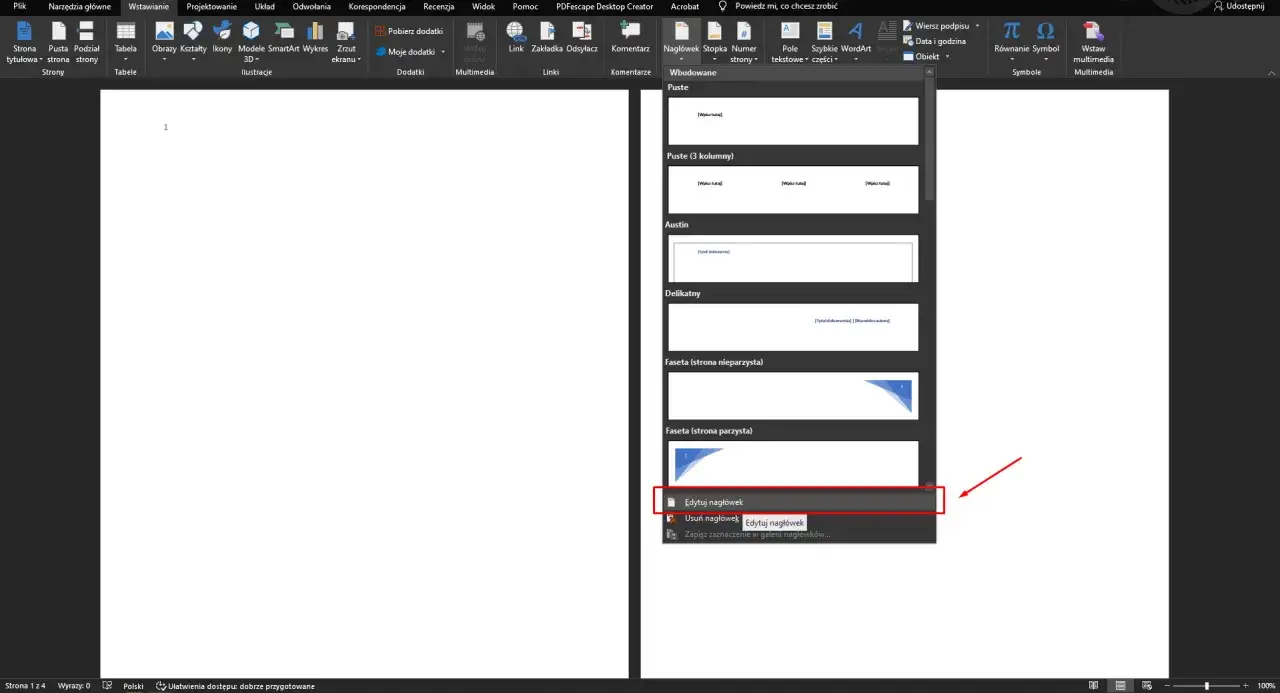Insert a cross-reference with Odsyłacz

pos(582,38)
